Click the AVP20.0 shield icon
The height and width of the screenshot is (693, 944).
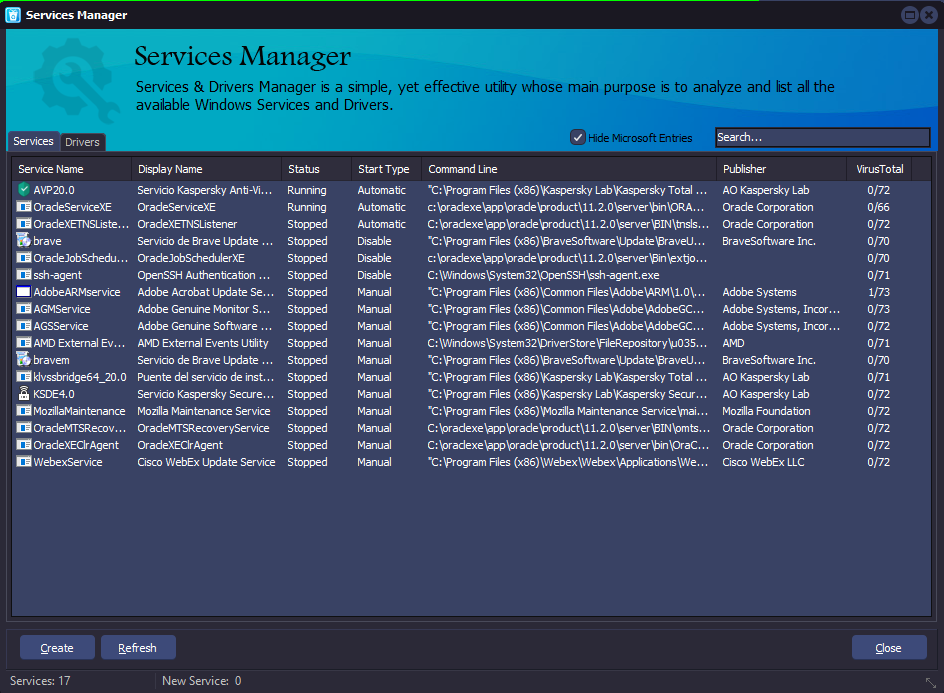(23, 190)
